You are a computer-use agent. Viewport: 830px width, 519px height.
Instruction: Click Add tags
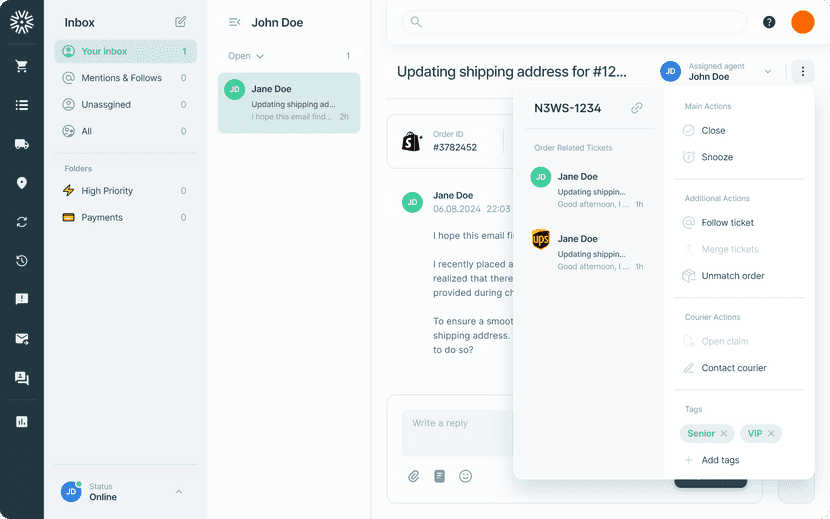(719, 460)
